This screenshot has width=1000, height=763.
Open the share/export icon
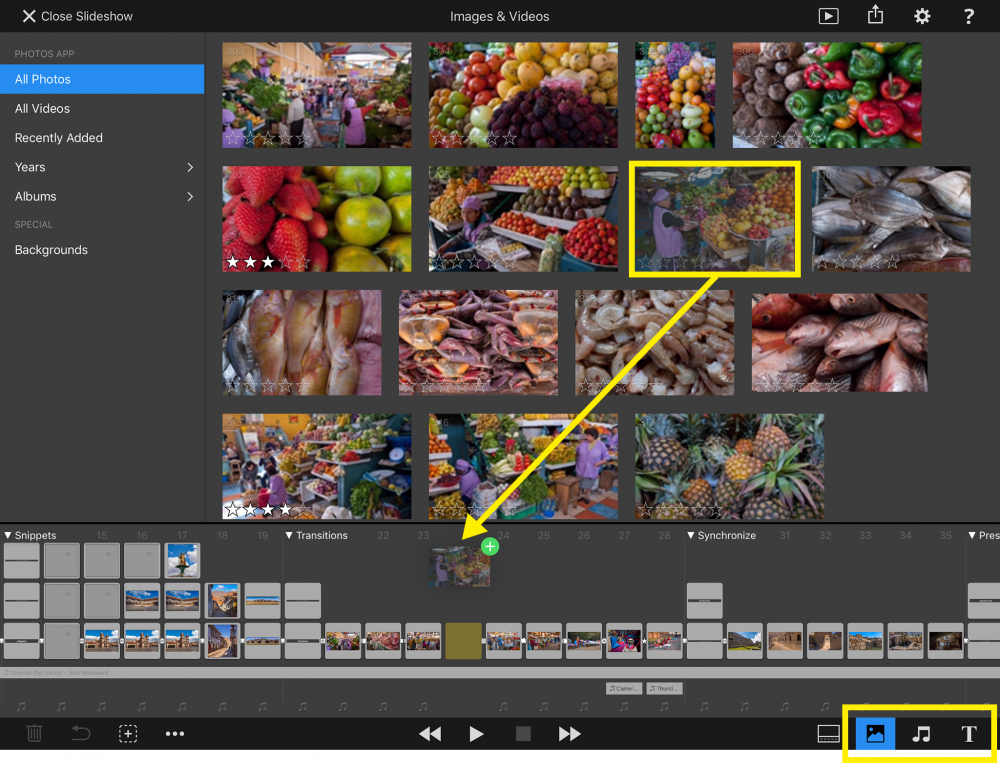[x=875, y=15]
